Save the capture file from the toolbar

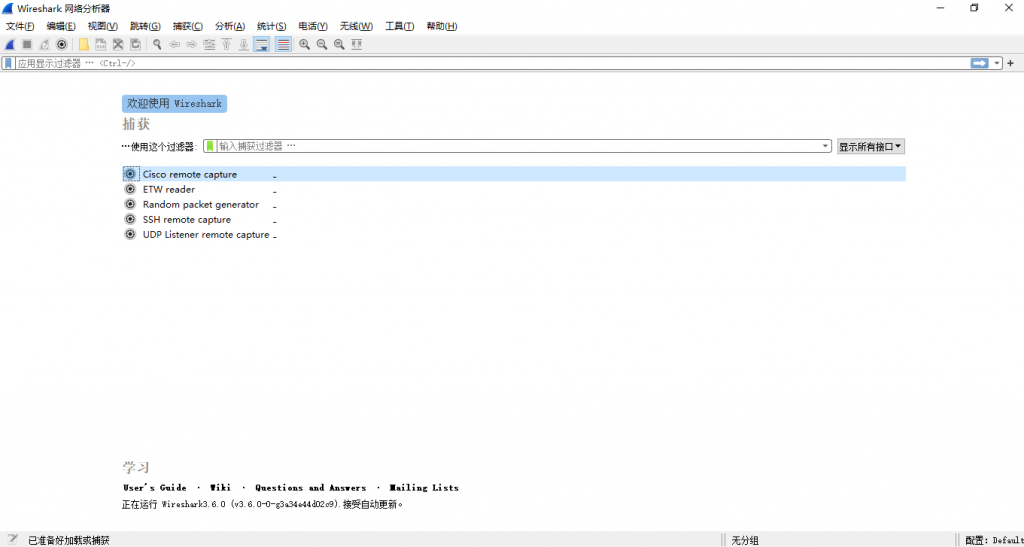tap(101, 44)
